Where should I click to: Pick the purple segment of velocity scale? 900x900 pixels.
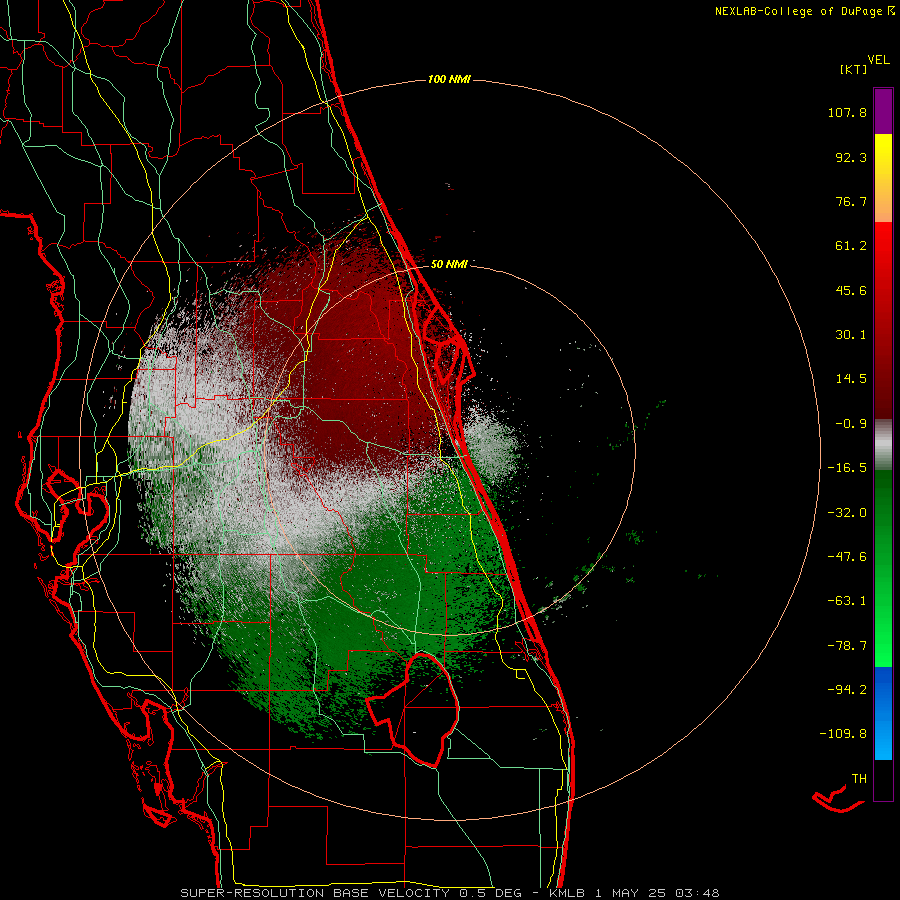[883, 111]
